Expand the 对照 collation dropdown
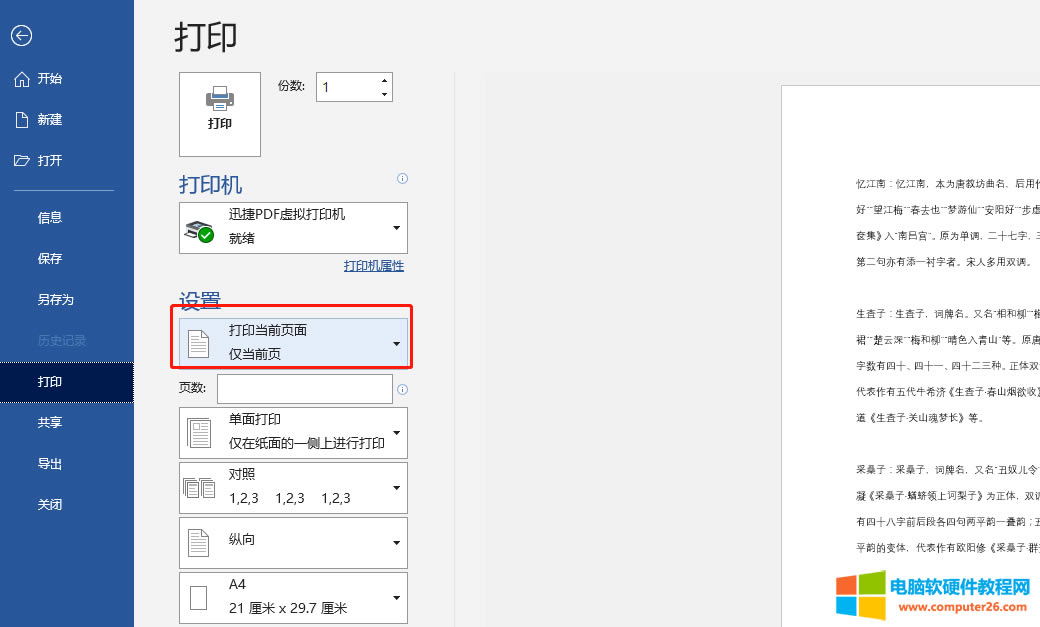Screen dimensions: 1040x627 coord(398,487)
